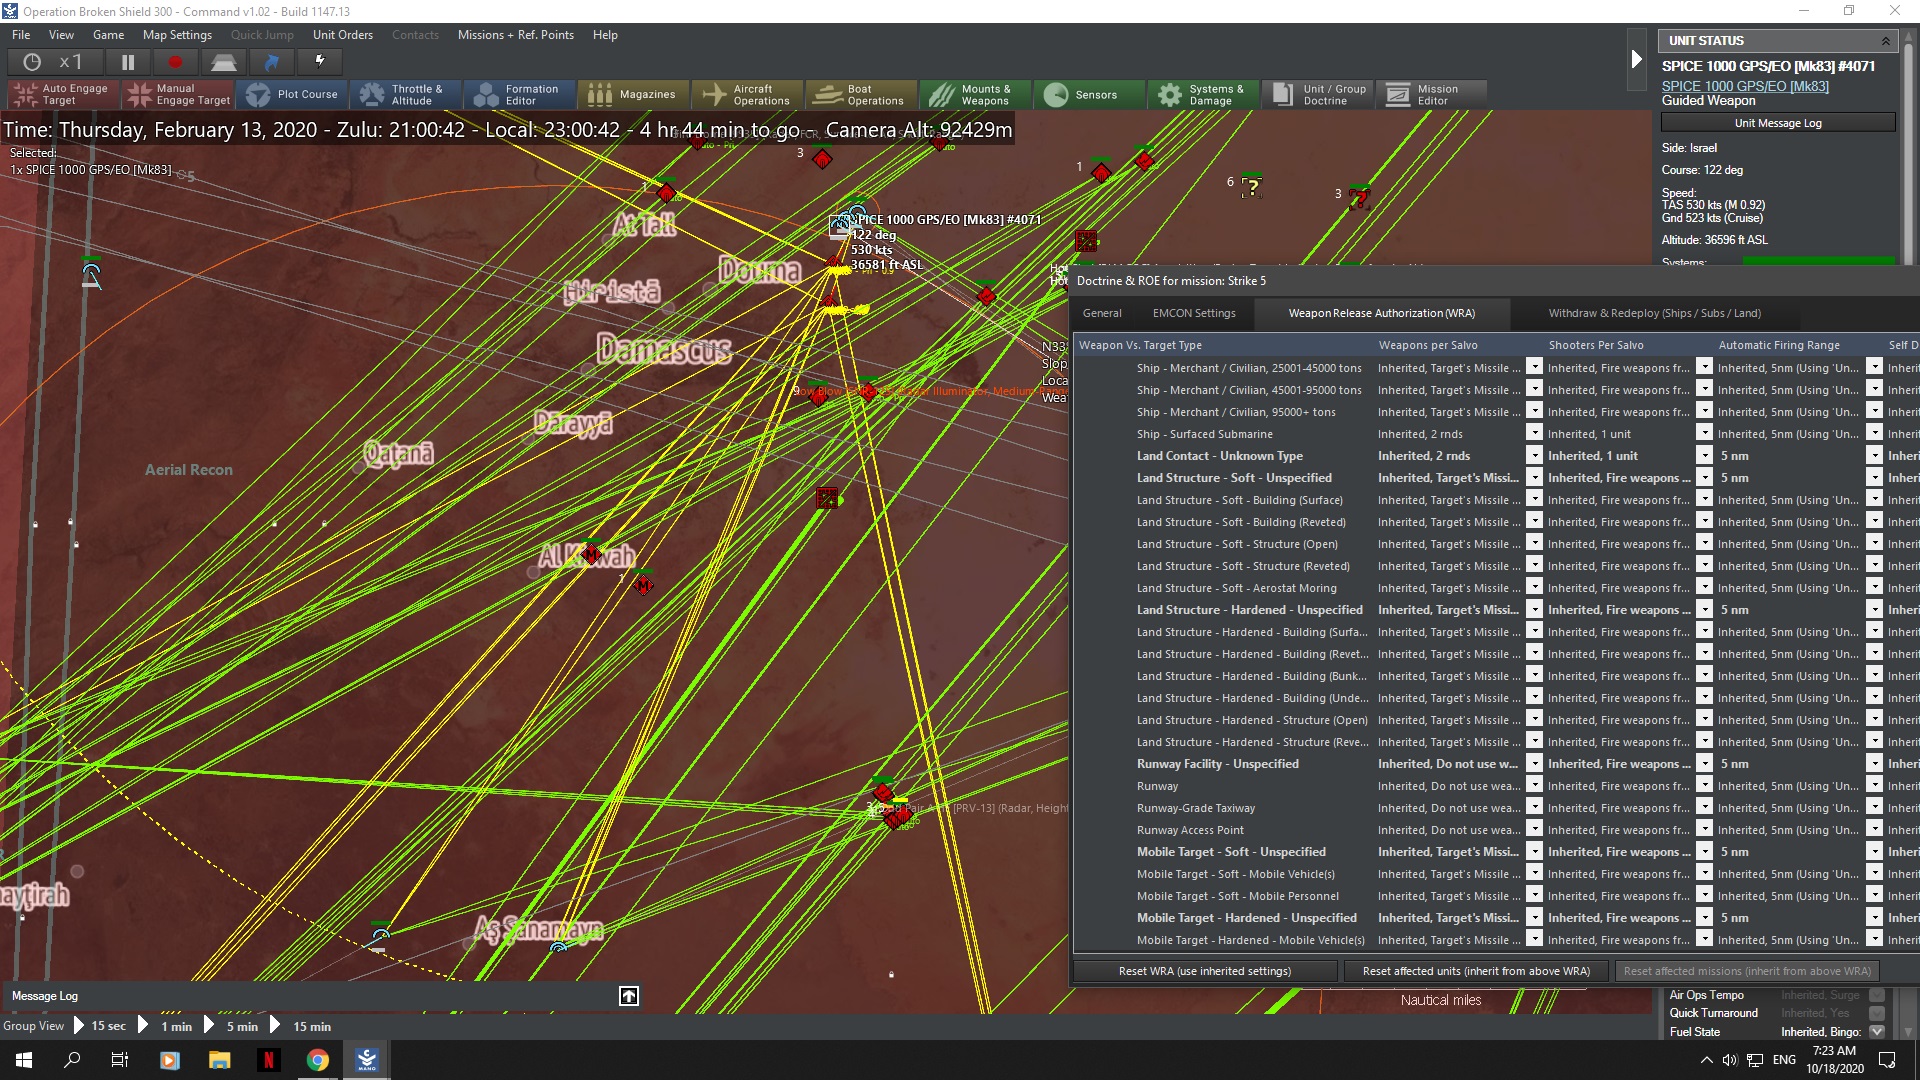Open Weapons per Salvo dropdown for Ship - Merchant 25001-45000 tons

tap(1534, 367)
